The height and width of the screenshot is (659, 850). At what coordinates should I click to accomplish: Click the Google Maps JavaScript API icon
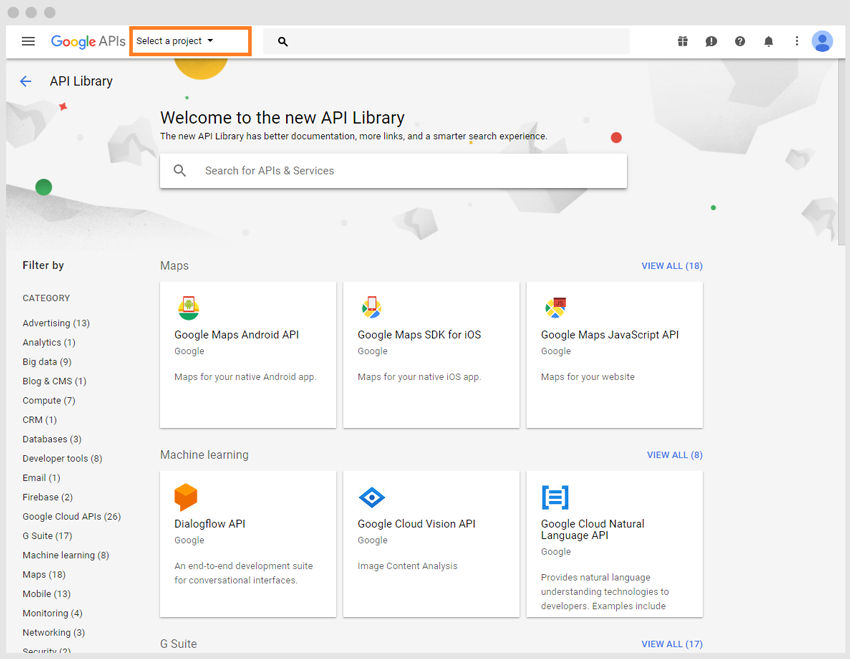coord(556,308)
